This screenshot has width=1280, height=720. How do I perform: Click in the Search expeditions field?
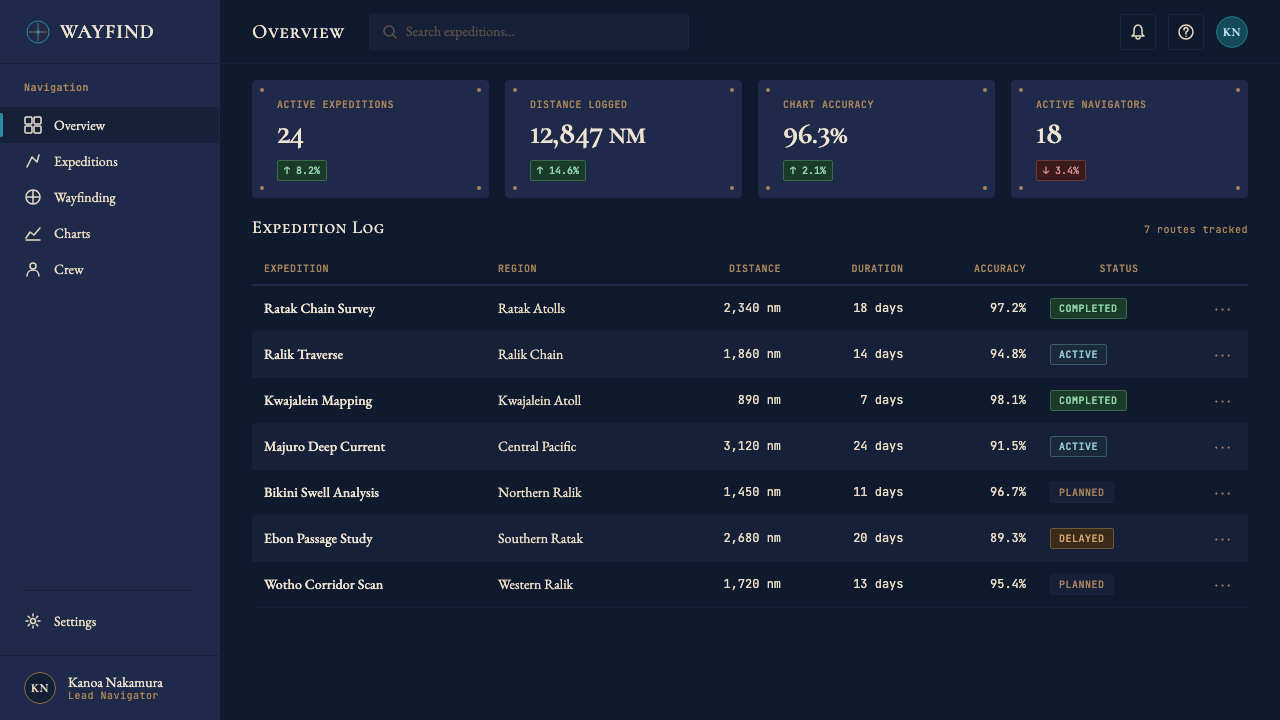pos(529,32)
